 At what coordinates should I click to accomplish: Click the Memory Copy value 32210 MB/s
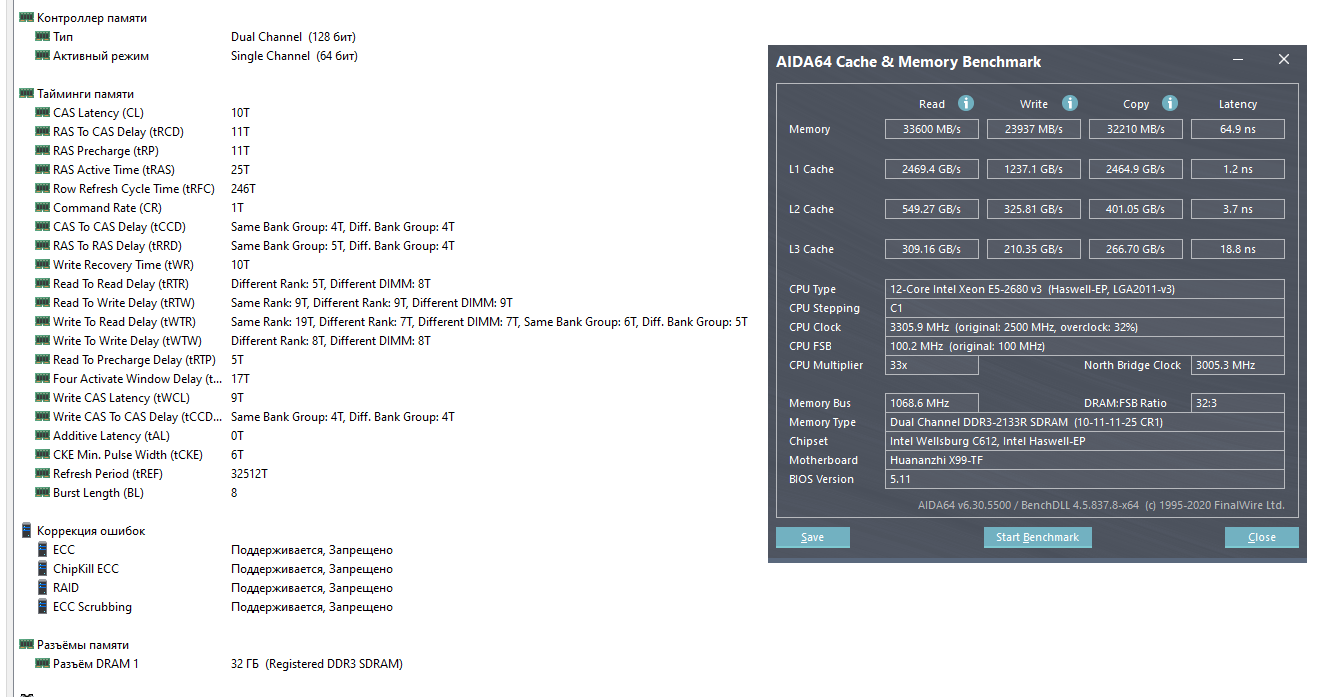tap(1136, 129)
